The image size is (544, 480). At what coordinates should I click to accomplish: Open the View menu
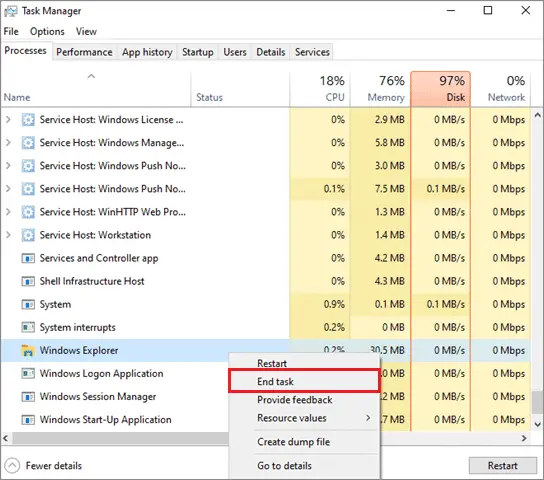[86, 32]
